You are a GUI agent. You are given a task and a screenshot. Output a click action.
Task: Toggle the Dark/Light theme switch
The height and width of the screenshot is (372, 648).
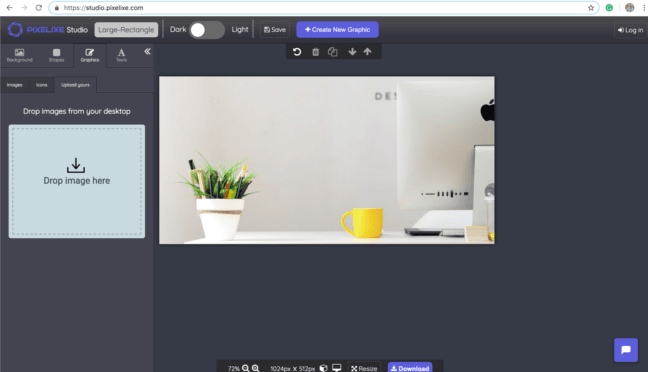pyautogui.click(x=207, y=30)
